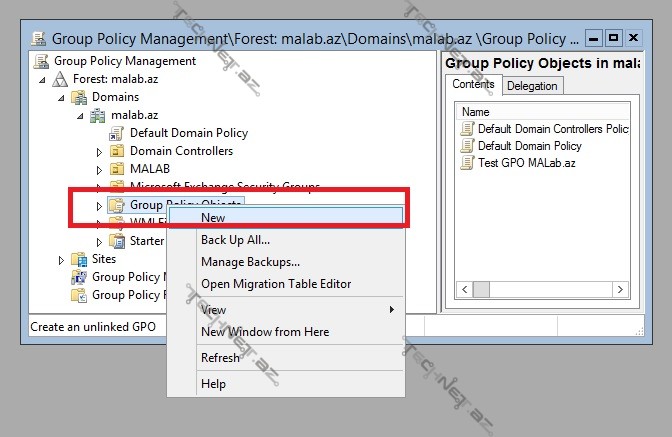Click the Domain Controllers folder icon
Viewport: 672px width, 437px height.
tap(117, 151)
